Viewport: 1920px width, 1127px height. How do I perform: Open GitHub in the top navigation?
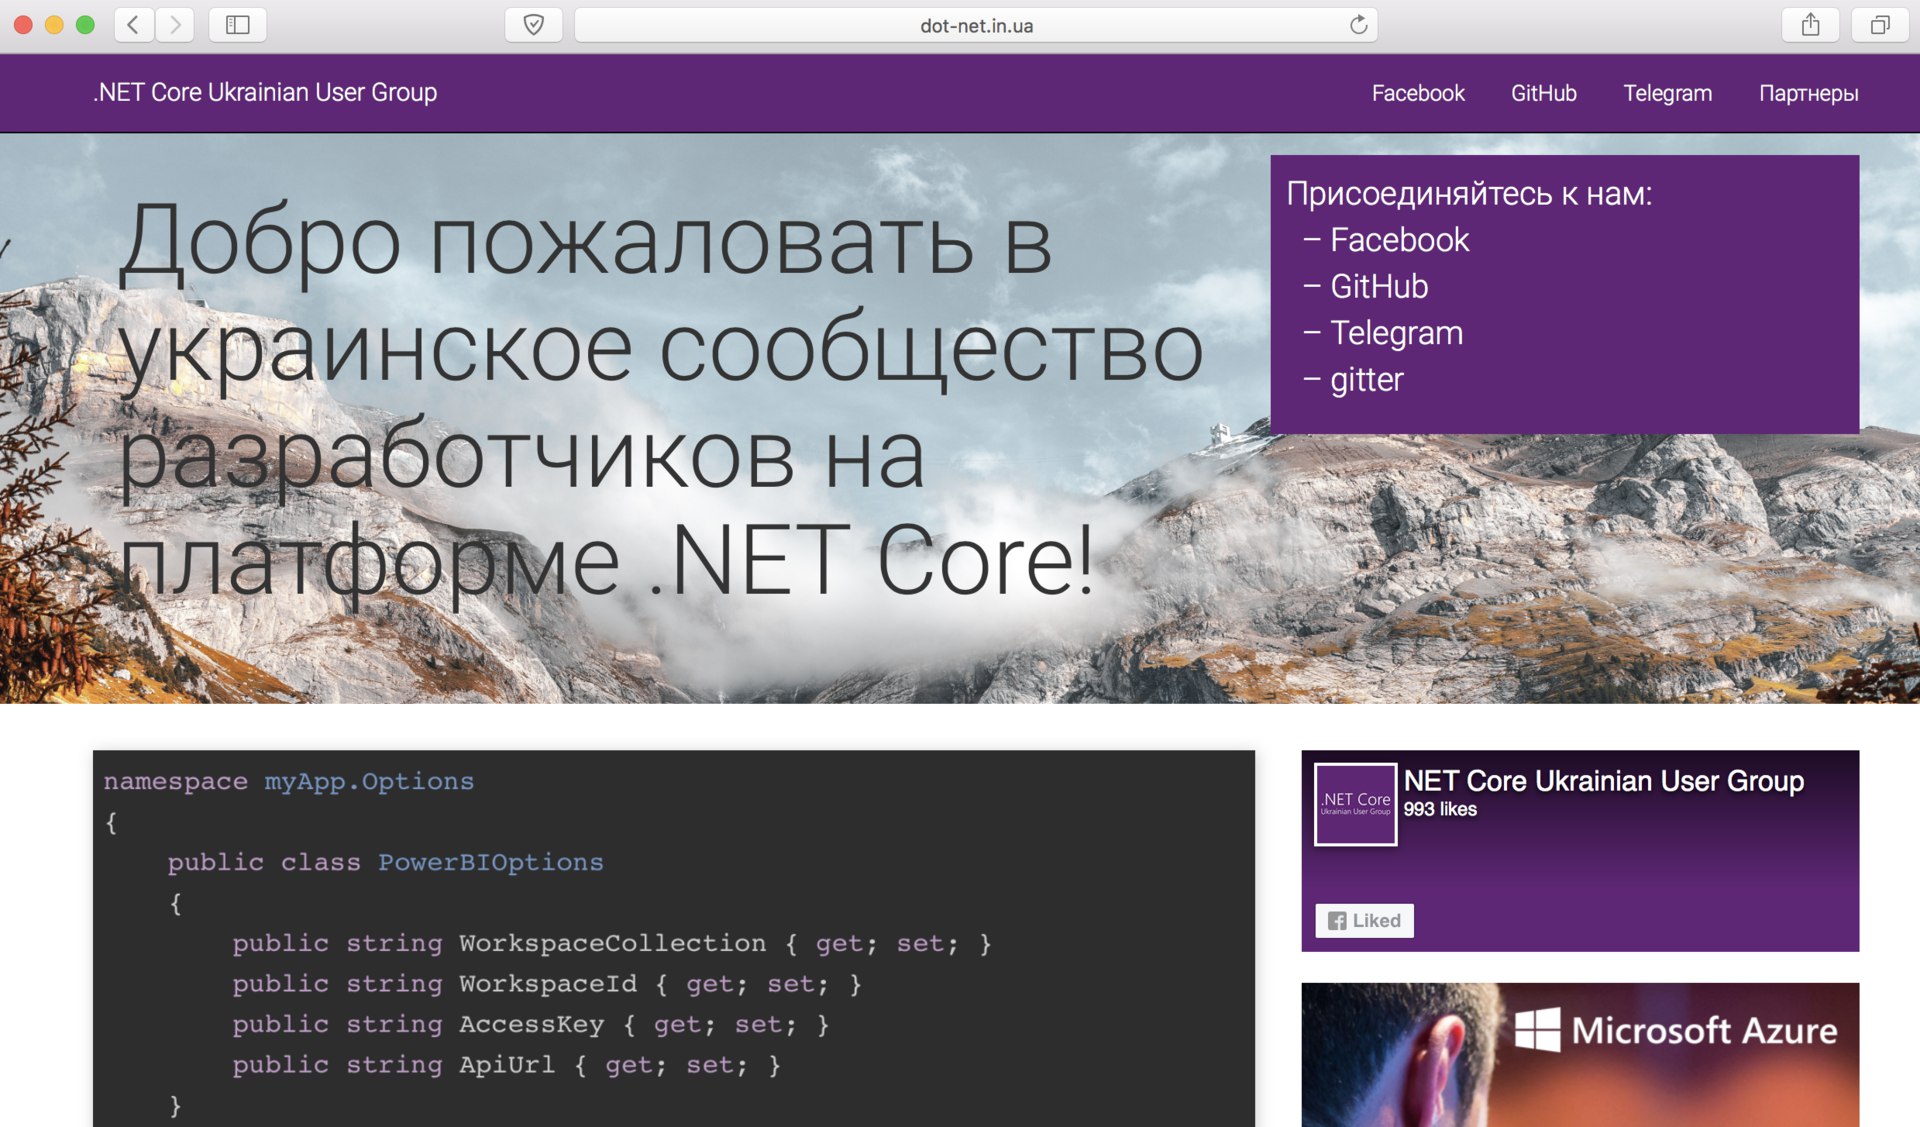1543,93
